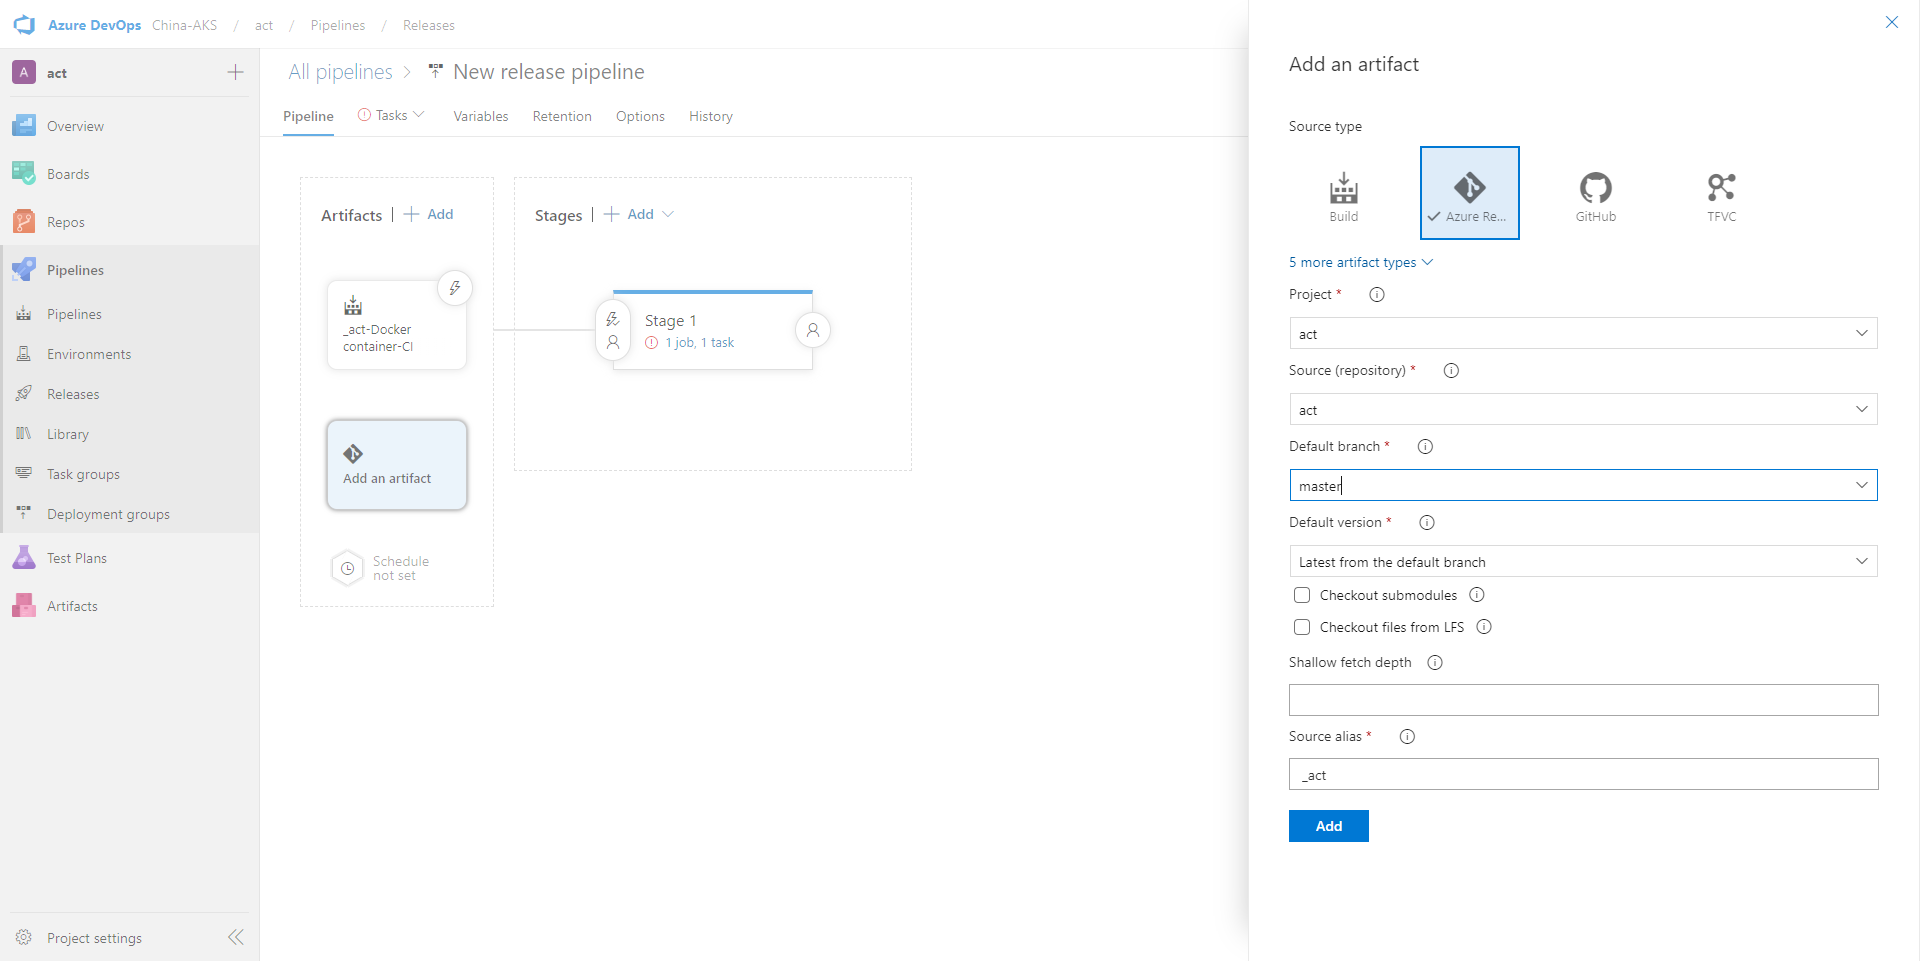
Task: Close the Add an artifact panel
Action: coord(1892,22)
